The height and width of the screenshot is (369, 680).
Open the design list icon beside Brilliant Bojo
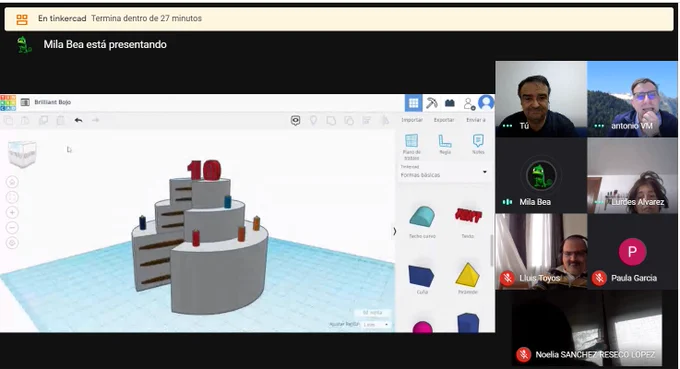point(25,102)
